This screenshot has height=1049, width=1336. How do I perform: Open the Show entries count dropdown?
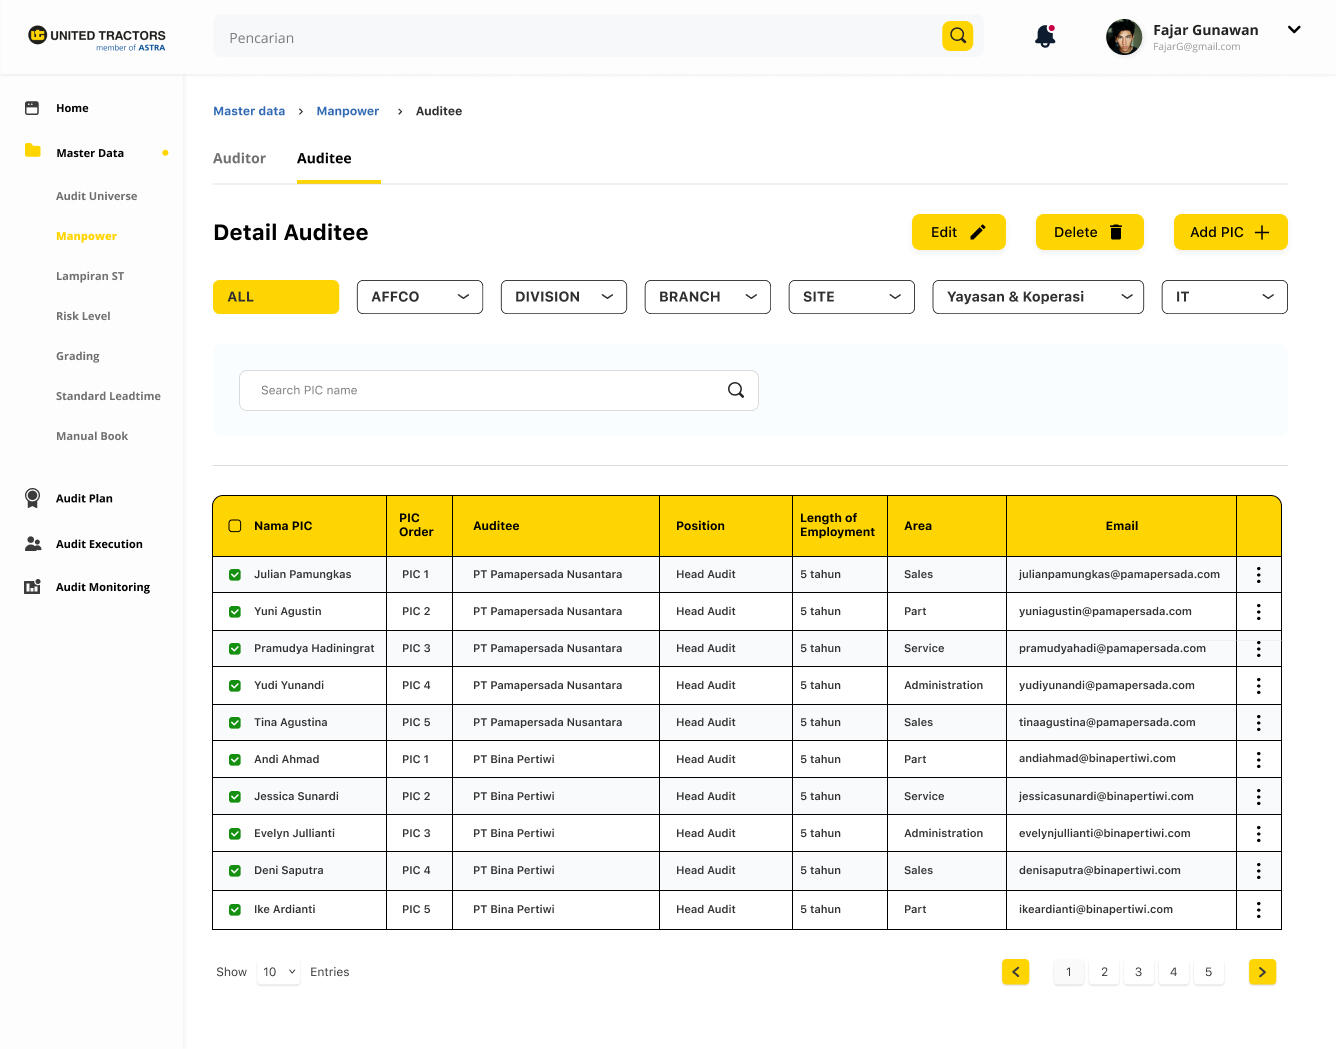pyautogui.click(x=278, y=972)
